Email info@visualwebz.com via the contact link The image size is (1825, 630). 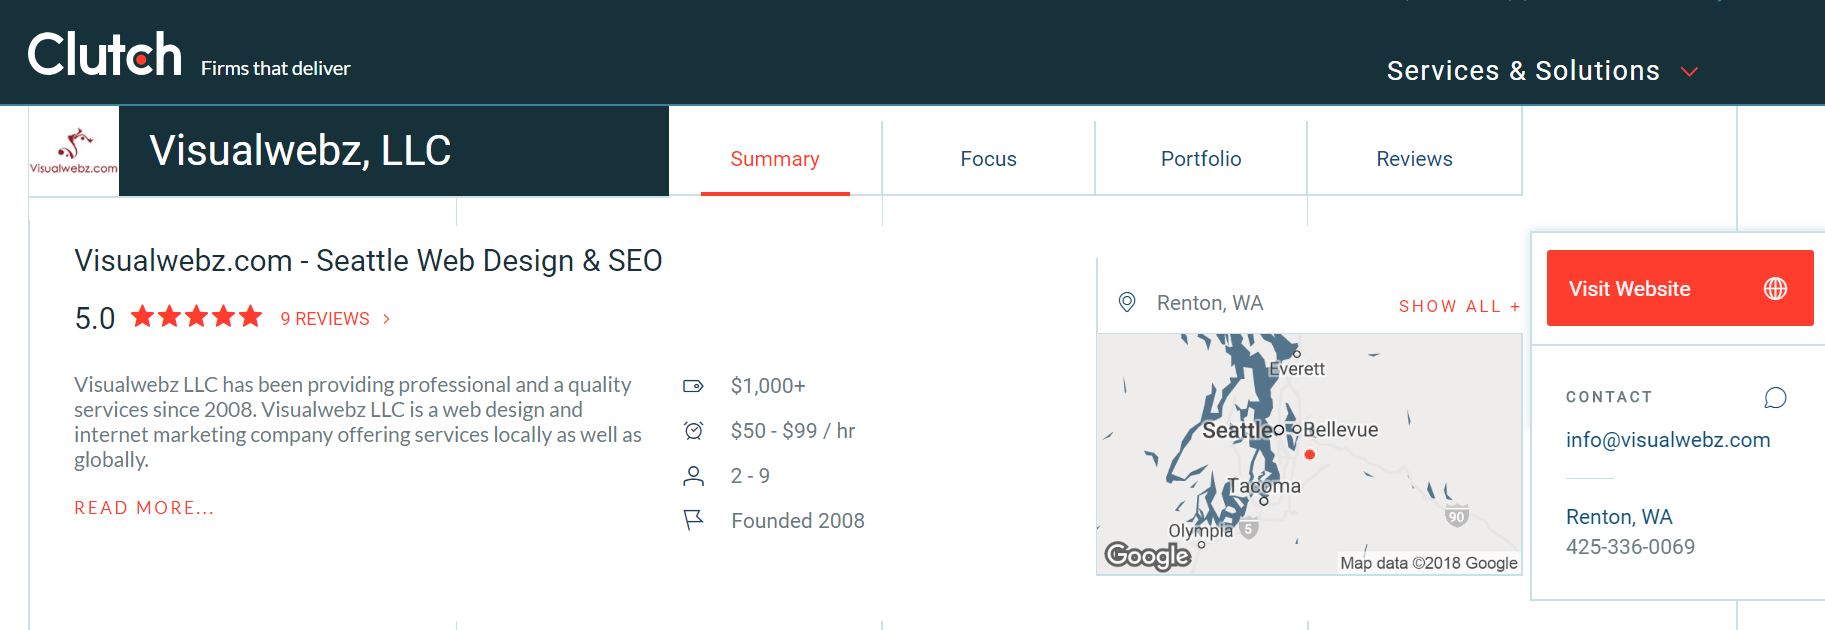[1667, 440]
